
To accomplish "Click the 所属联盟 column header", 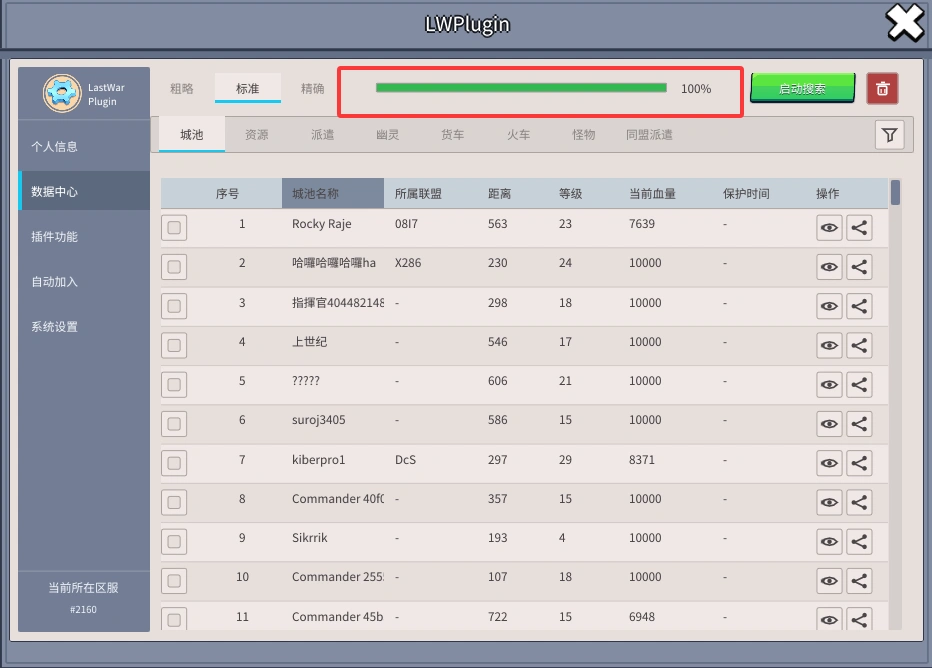I will 418,194.
